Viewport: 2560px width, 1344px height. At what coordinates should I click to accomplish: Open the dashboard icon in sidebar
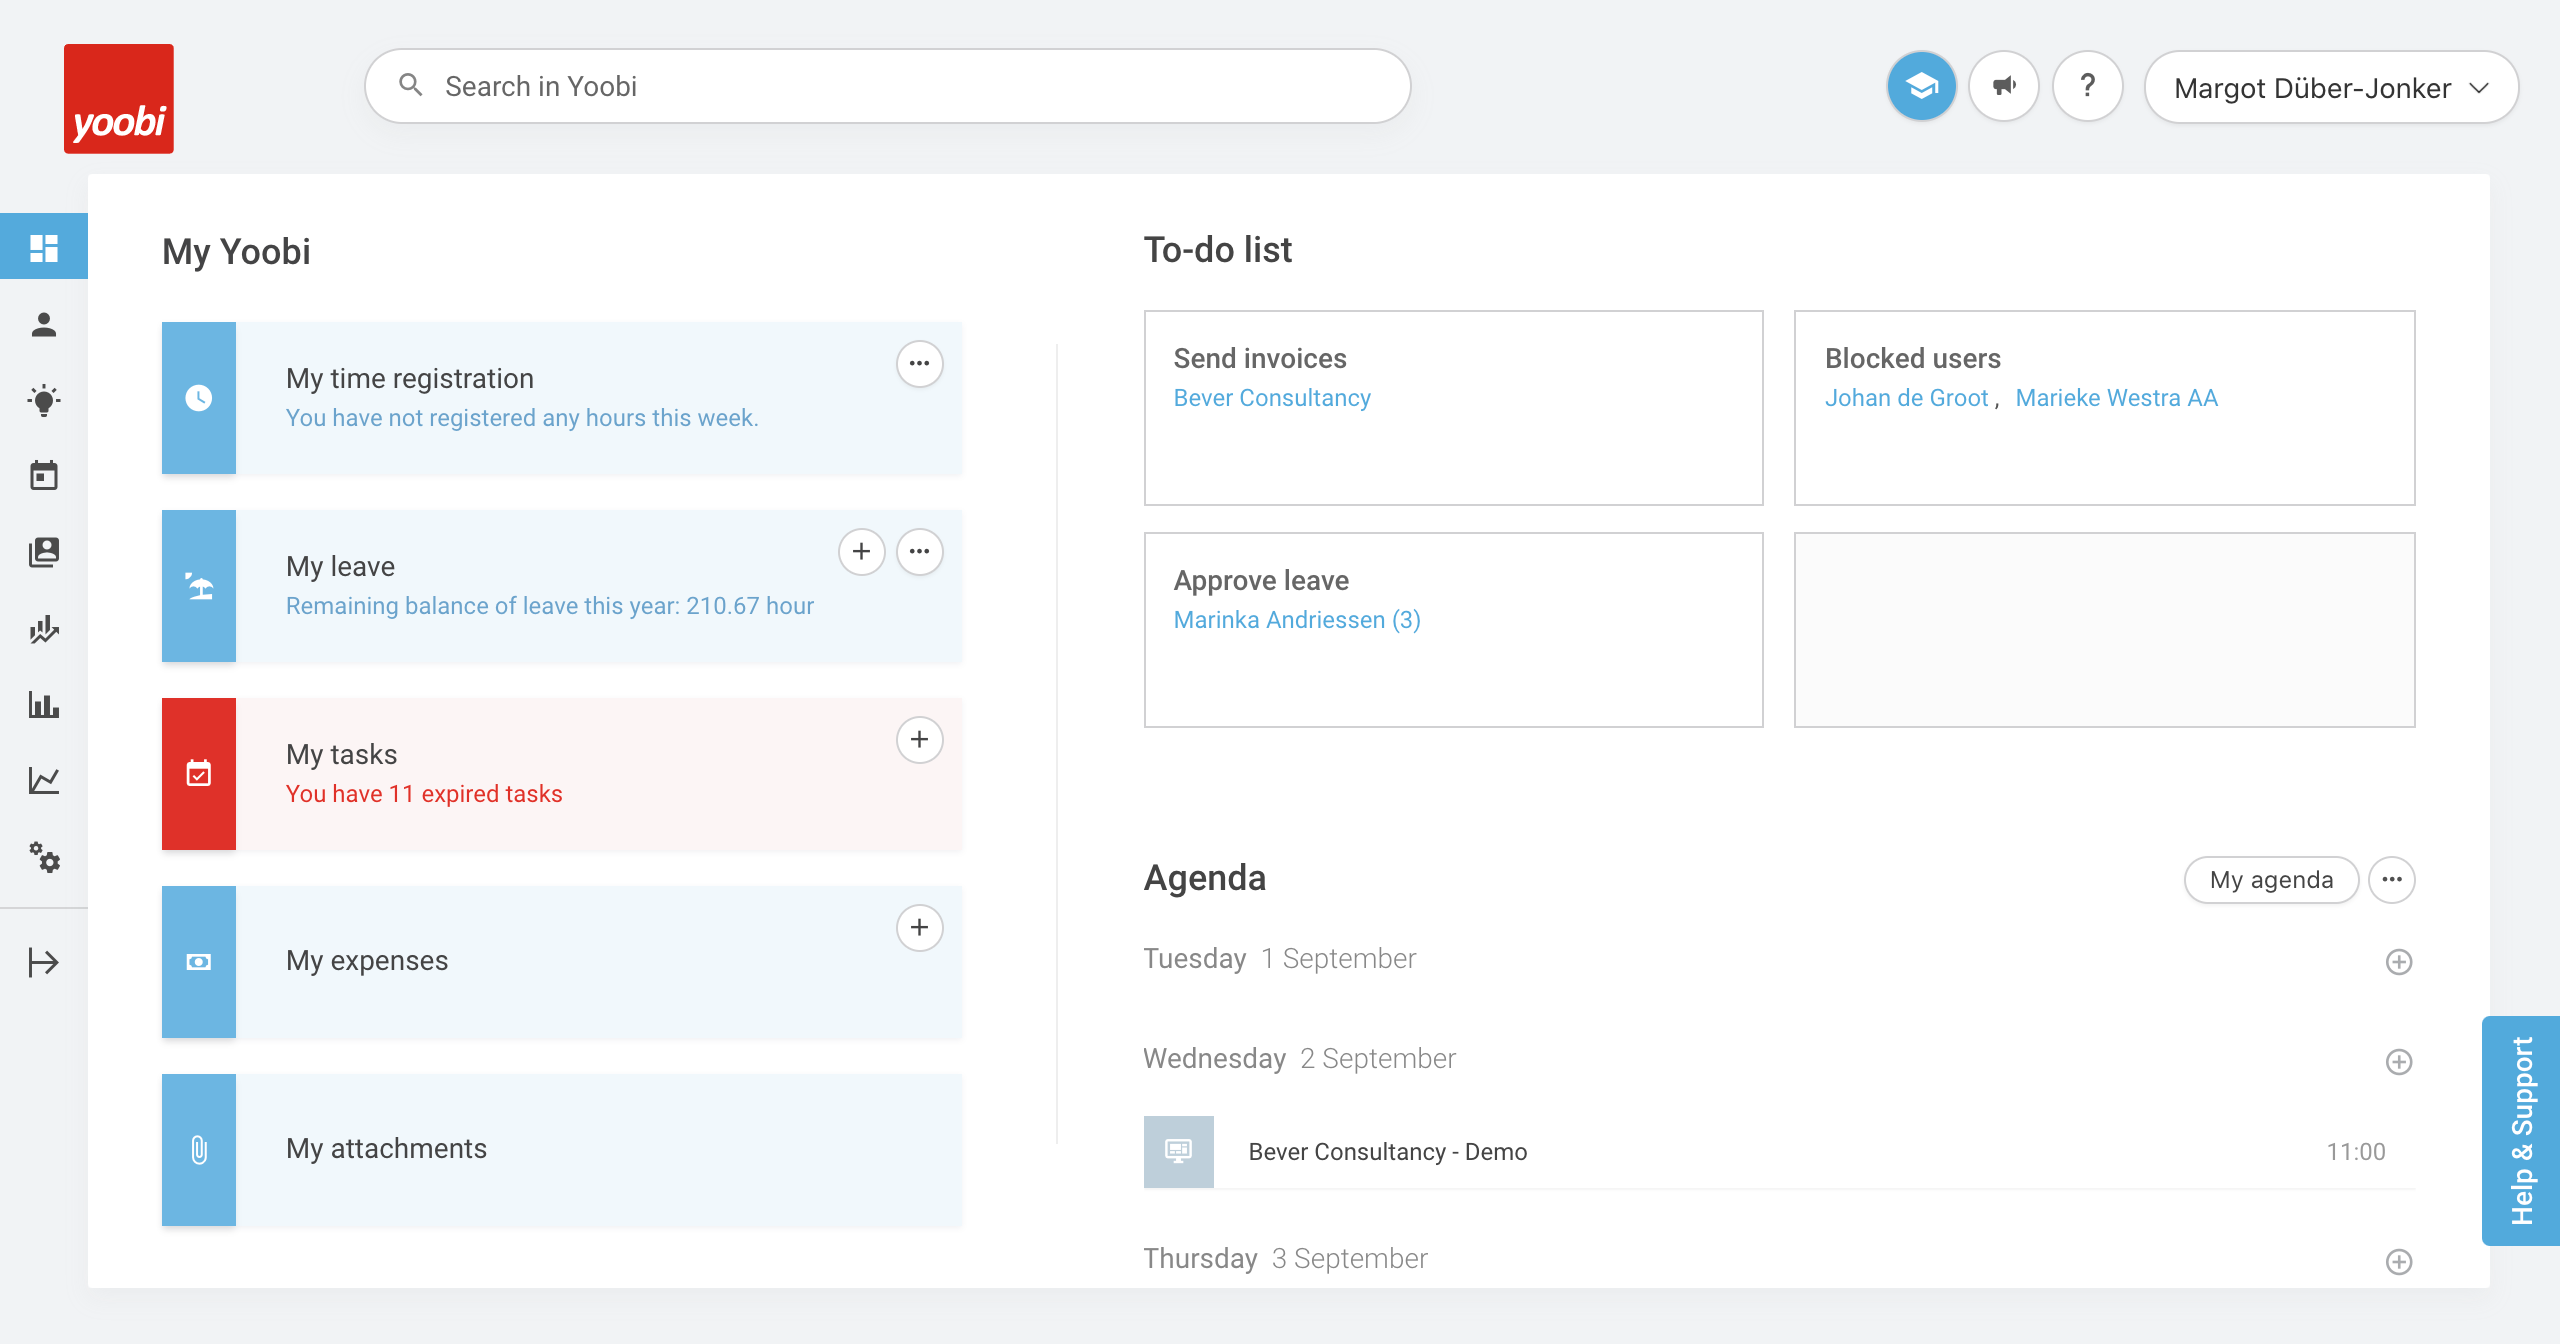pos(44,247)
